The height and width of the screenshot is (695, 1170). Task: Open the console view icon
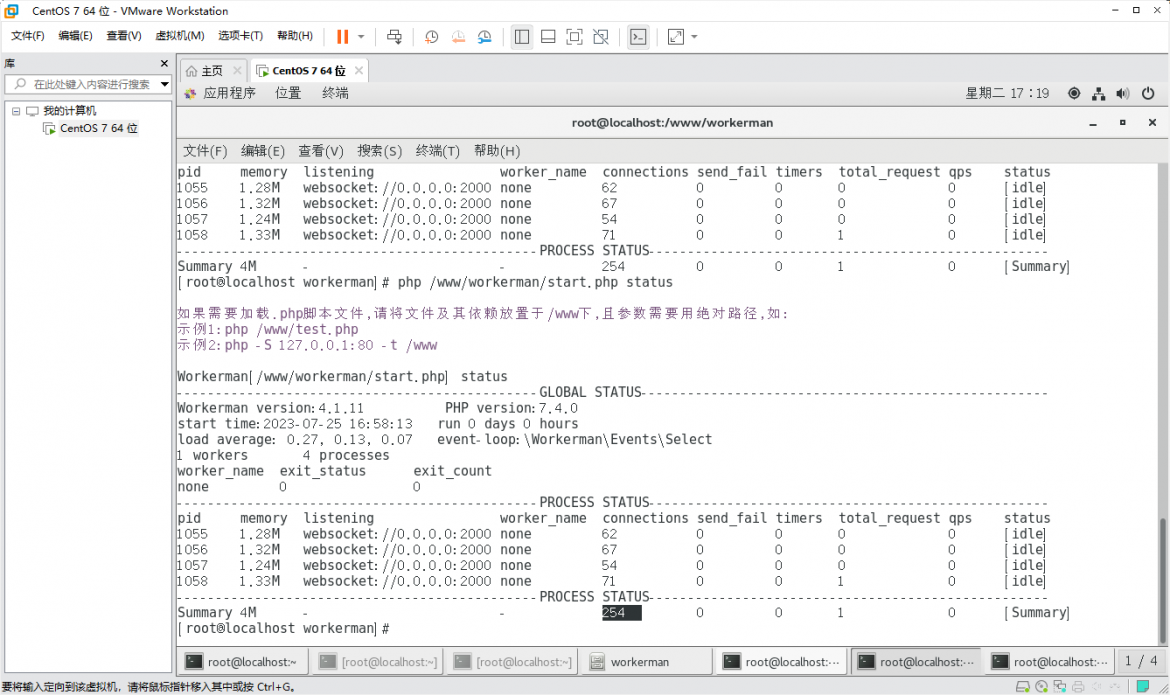coord(638,37)
